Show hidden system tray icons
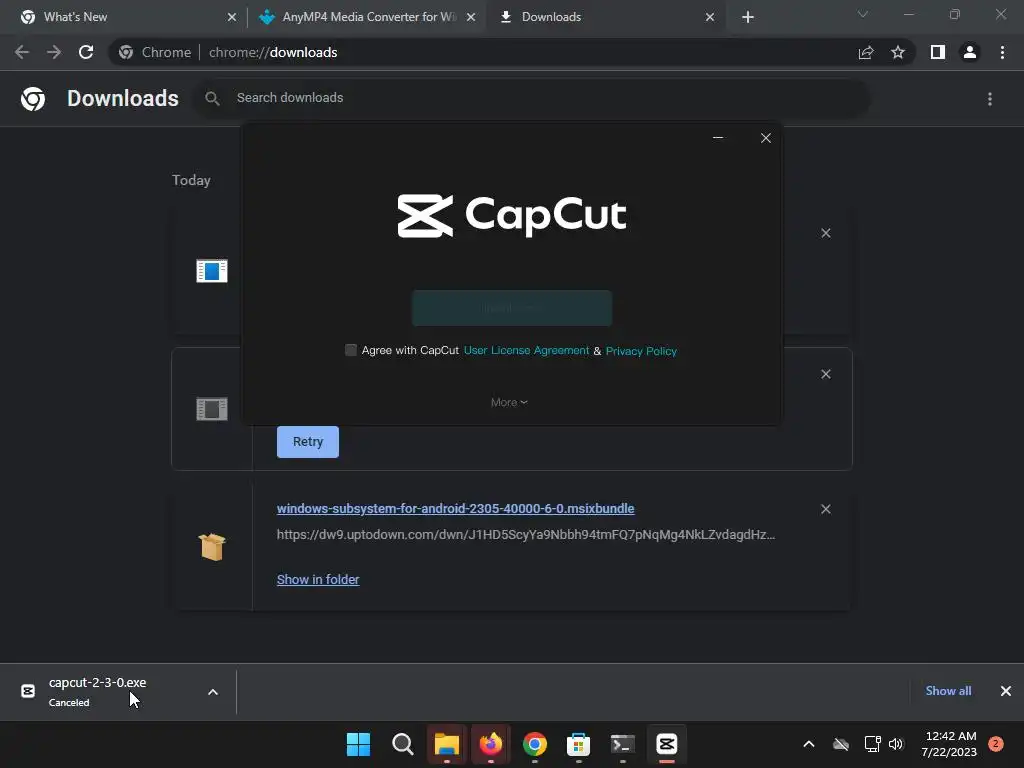 [x=808, y=744]
